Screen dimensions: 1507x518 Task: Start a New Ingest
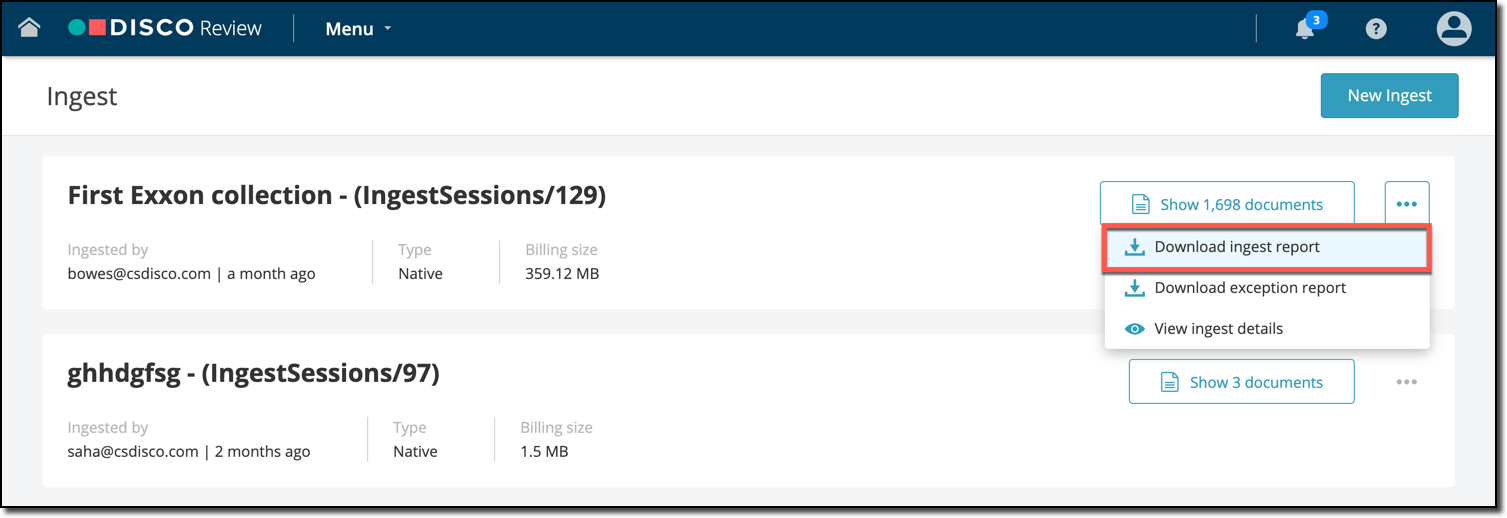[1389, 95]
